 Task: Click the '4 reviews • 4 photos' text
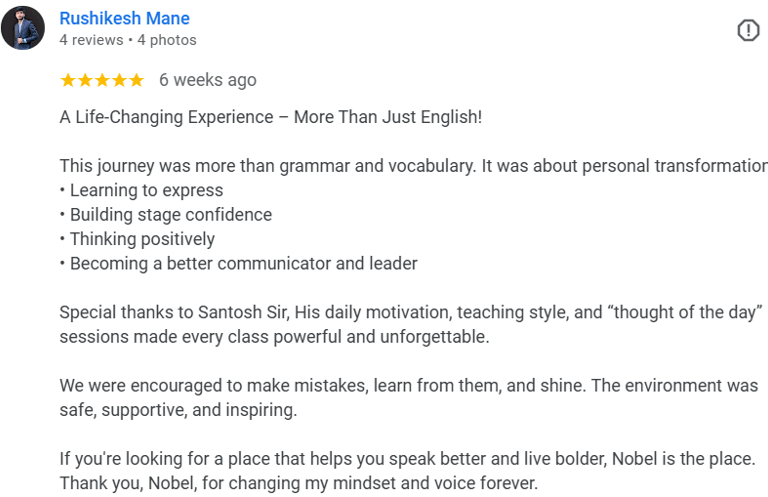pos(128,40)
